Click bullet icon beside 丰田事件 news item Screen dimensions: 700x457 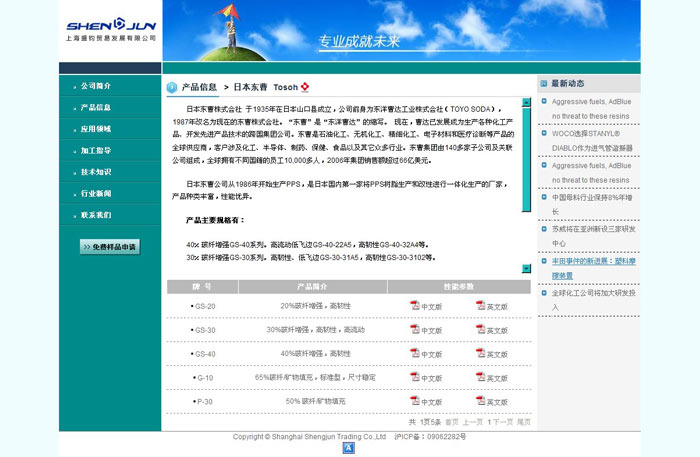coord(544,261)
